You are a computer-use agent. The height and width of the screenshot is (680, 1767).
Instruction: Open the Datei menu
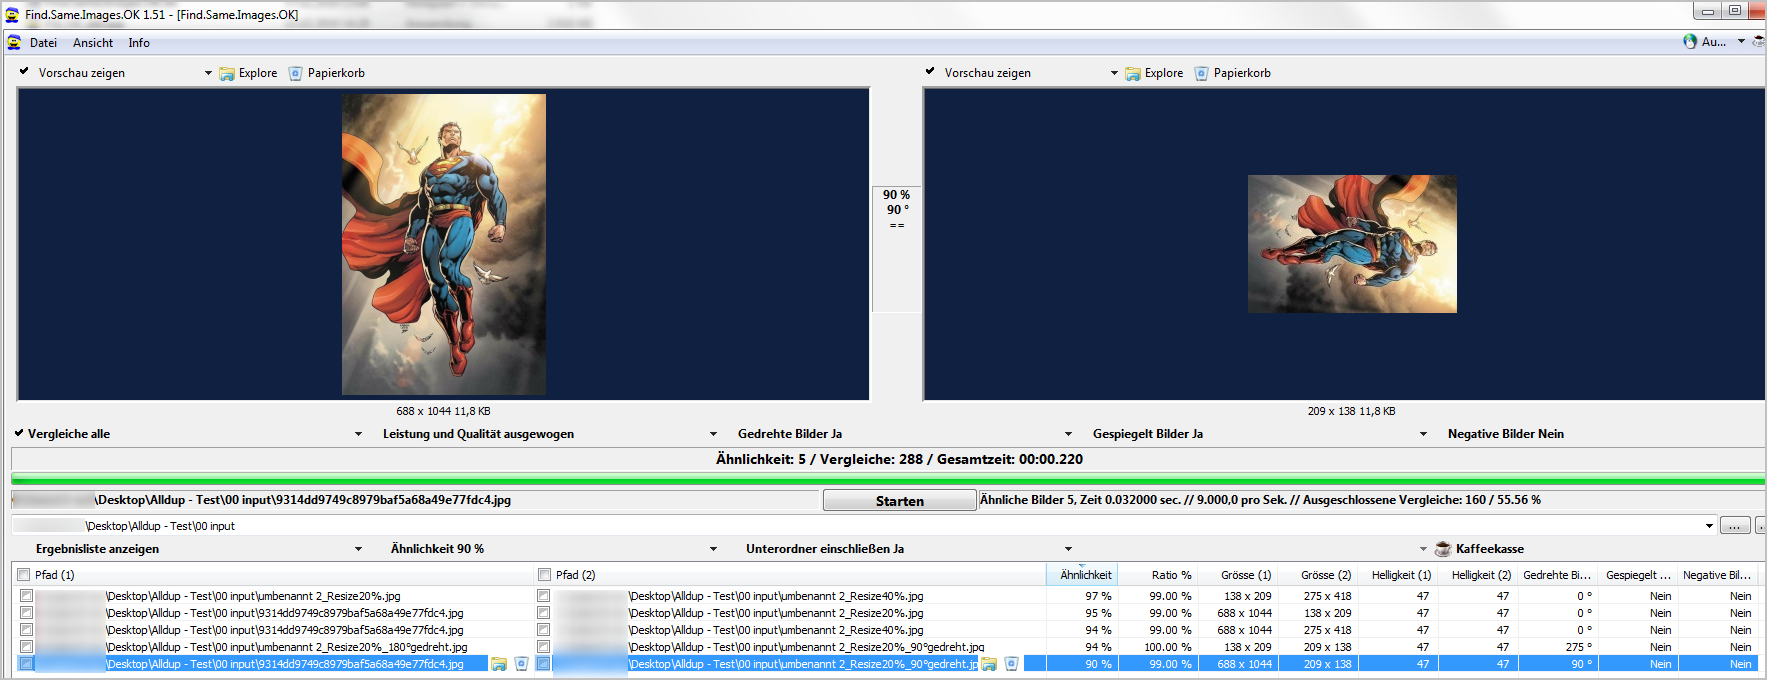coord(43,43)
